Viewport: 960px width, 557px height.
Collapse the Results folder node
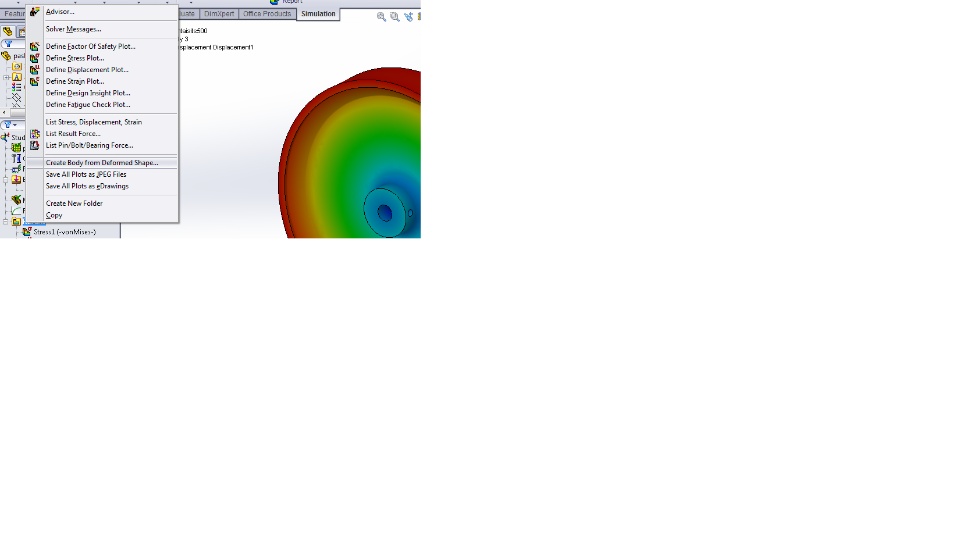[x=6, y=222]
